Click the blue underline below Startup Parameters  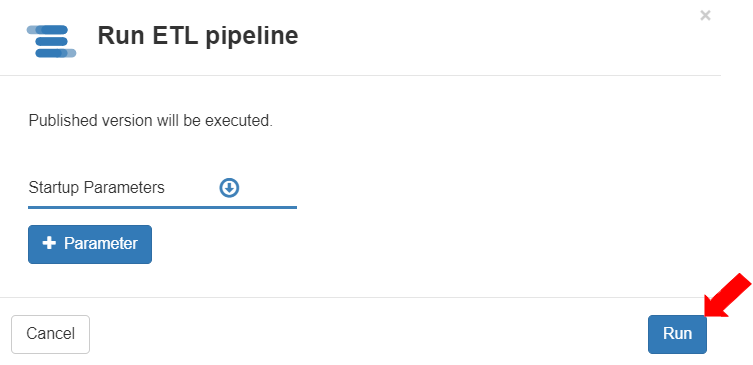point(162,207)
